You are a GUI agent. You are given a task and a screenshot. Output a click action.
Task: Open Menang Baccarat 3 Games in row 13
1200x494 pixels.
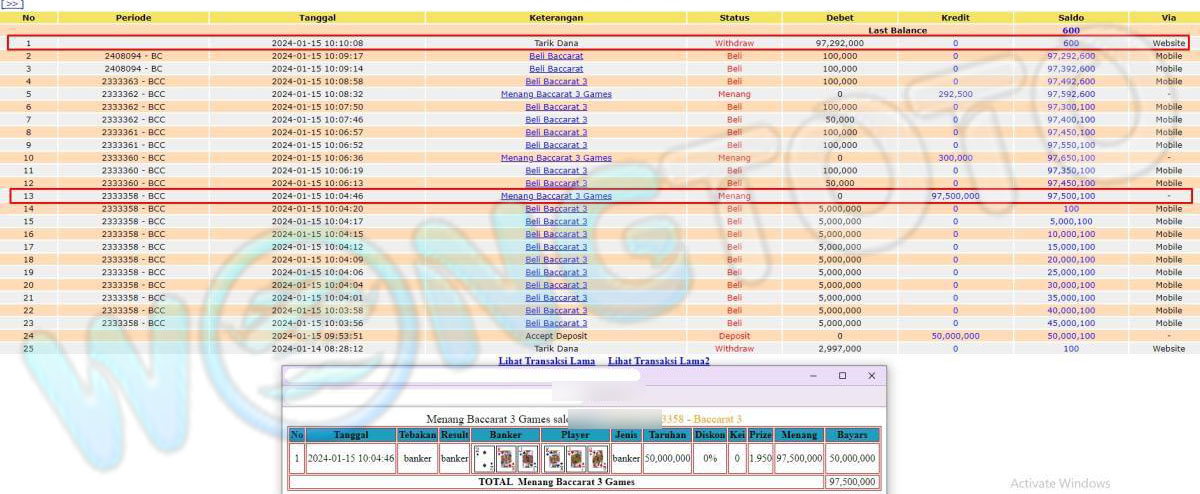point(556,196)
